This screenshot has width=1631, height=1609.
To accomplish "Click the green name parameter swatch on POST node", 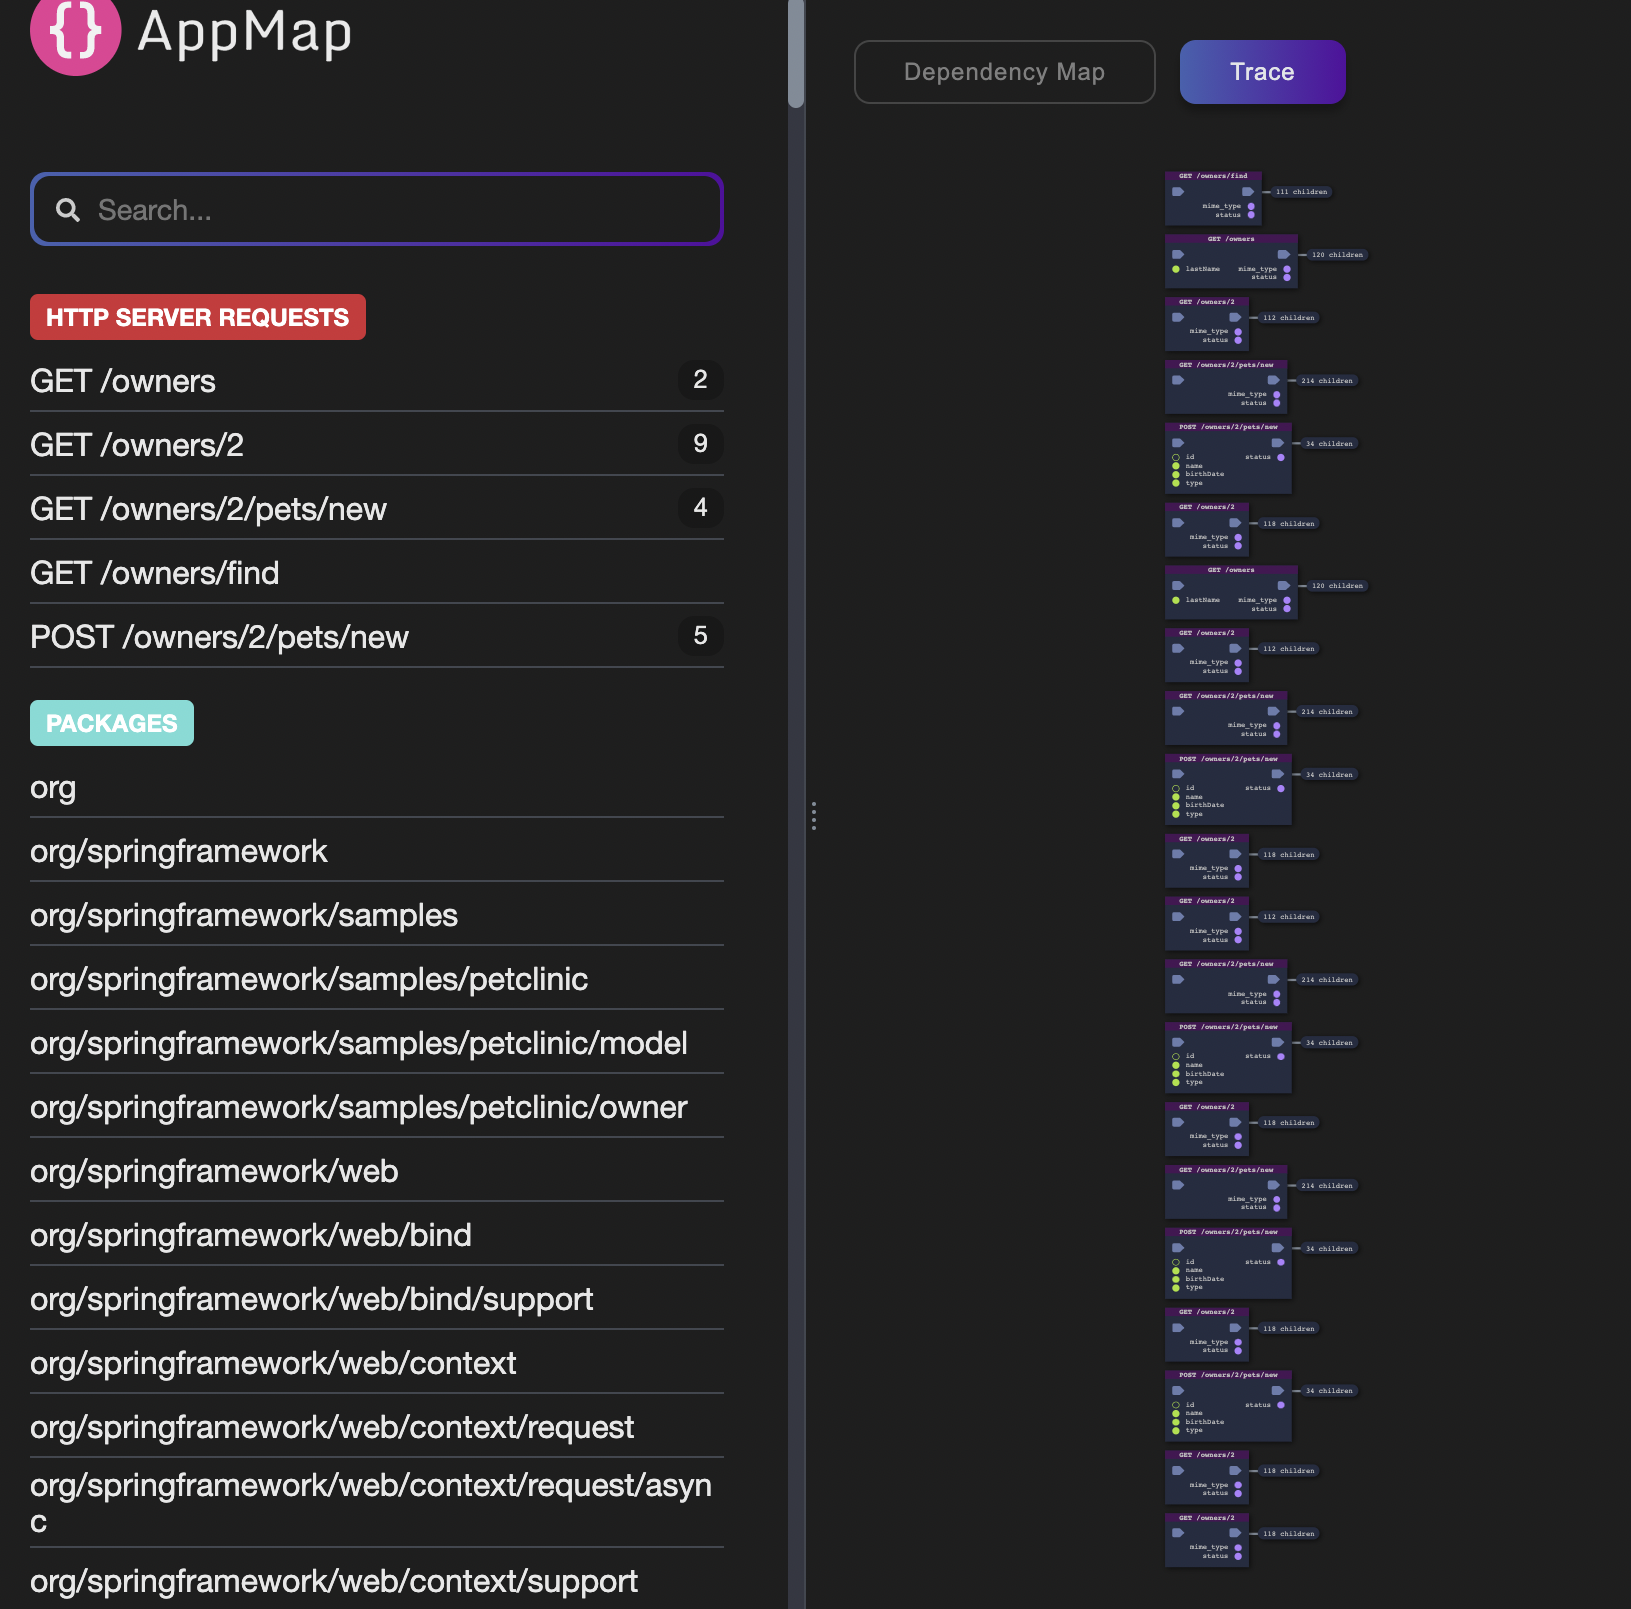I will pos(1175,466).
